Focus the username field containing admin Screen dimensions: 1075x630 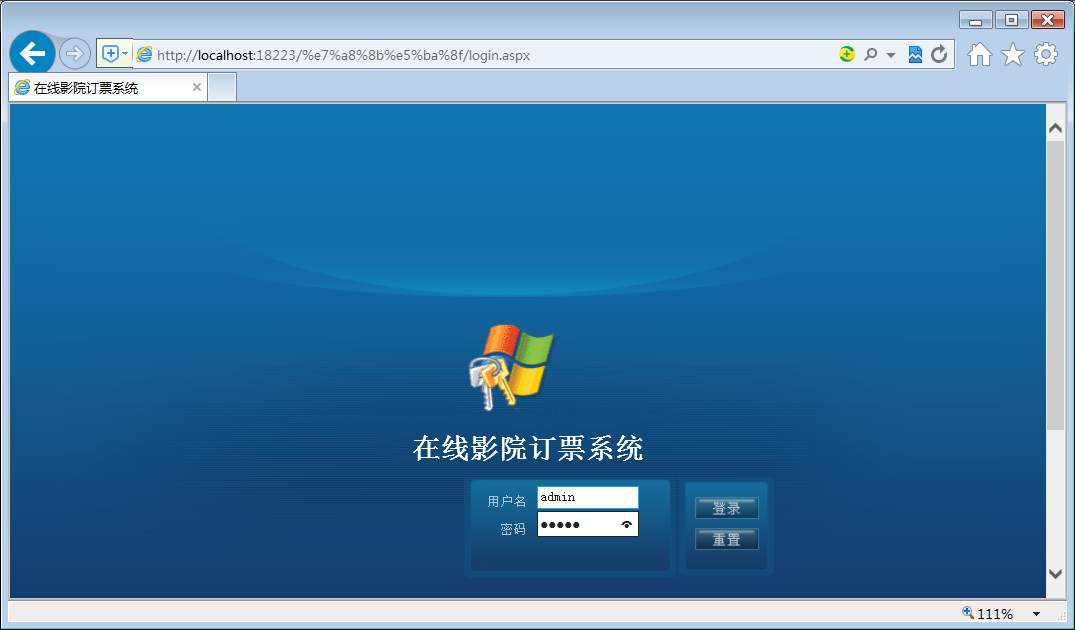tap(588, 497)
